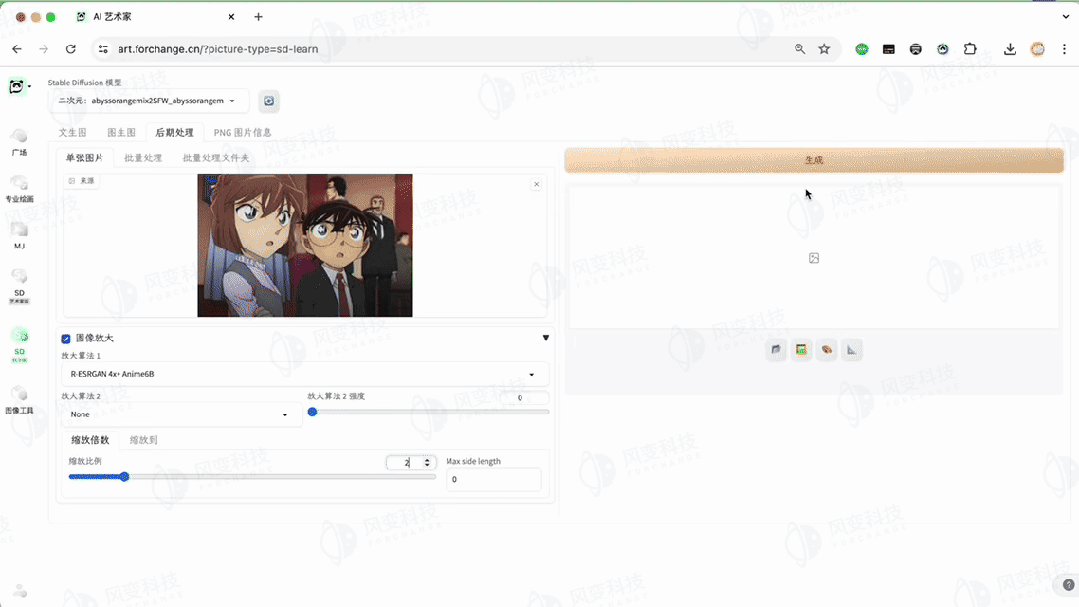1079x607 pixels.
Task: Reload the current page
Action: tap(70, 49)
